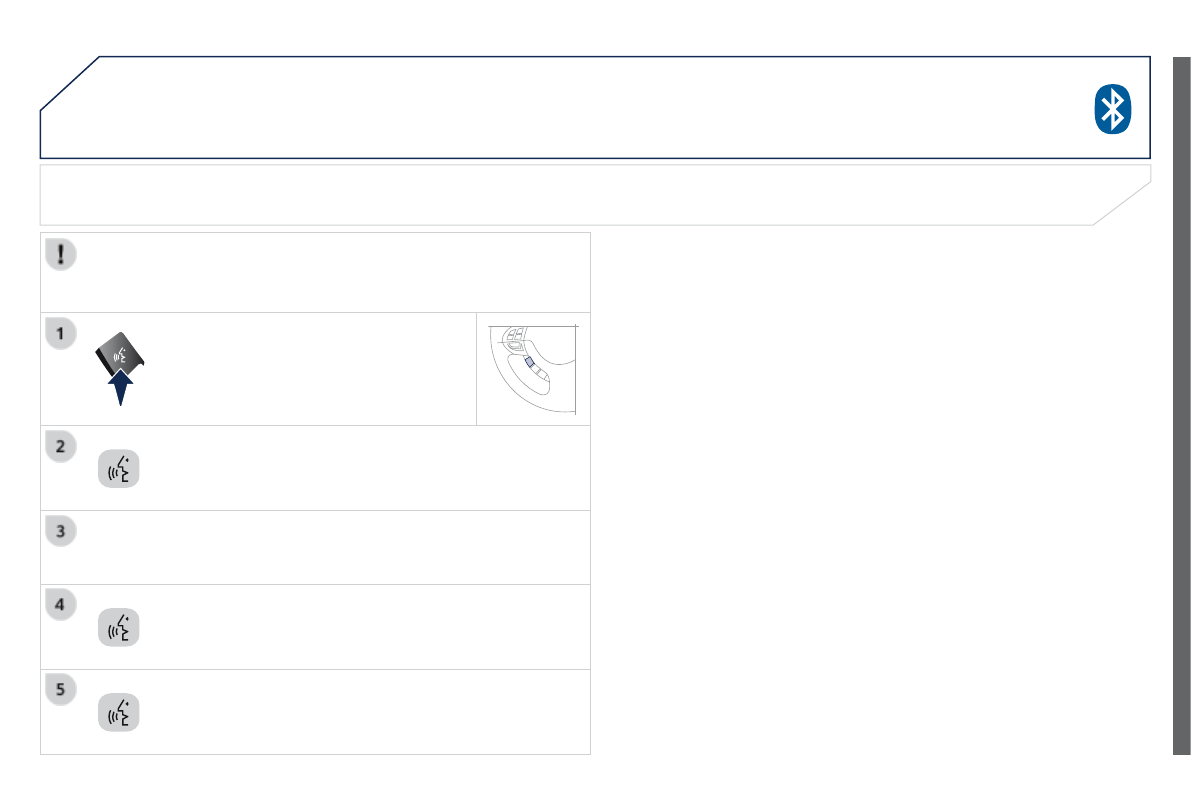Select the voice recognition icon in step 5
1191x794 pixels.
(x=119, y=712)
